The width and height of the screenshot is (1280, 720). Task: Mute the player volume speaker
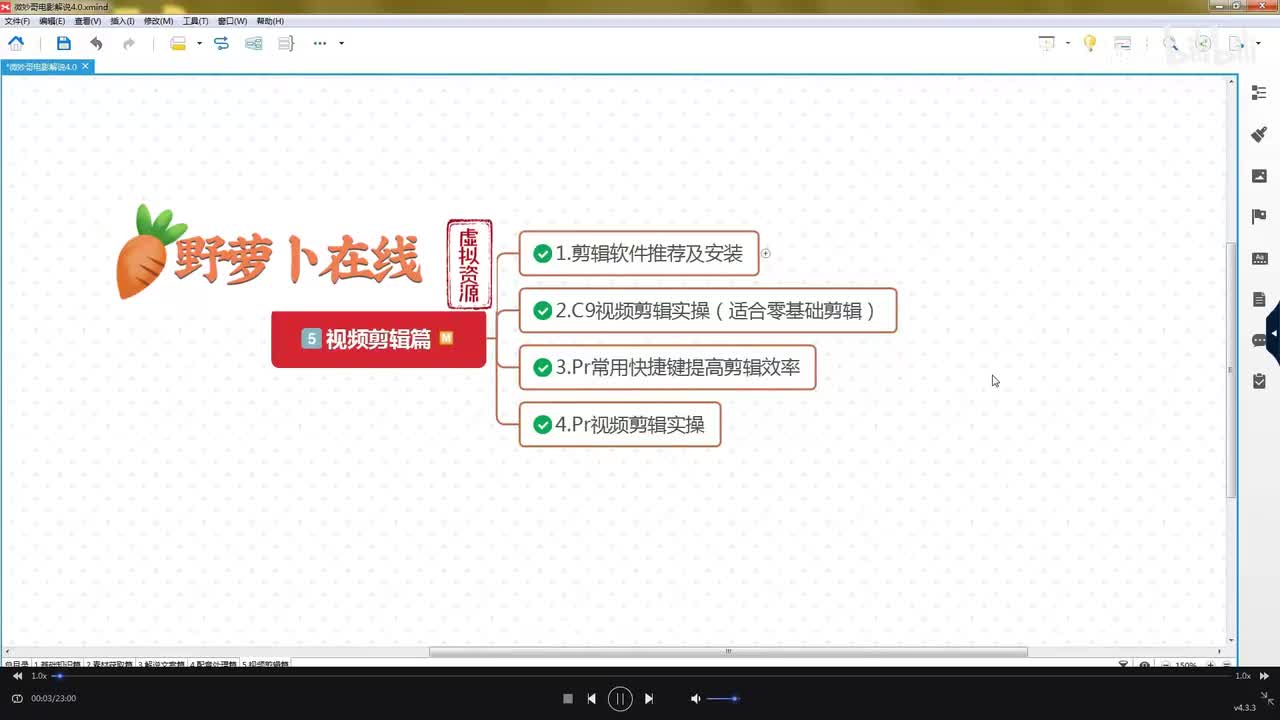(x=696, y=699)
